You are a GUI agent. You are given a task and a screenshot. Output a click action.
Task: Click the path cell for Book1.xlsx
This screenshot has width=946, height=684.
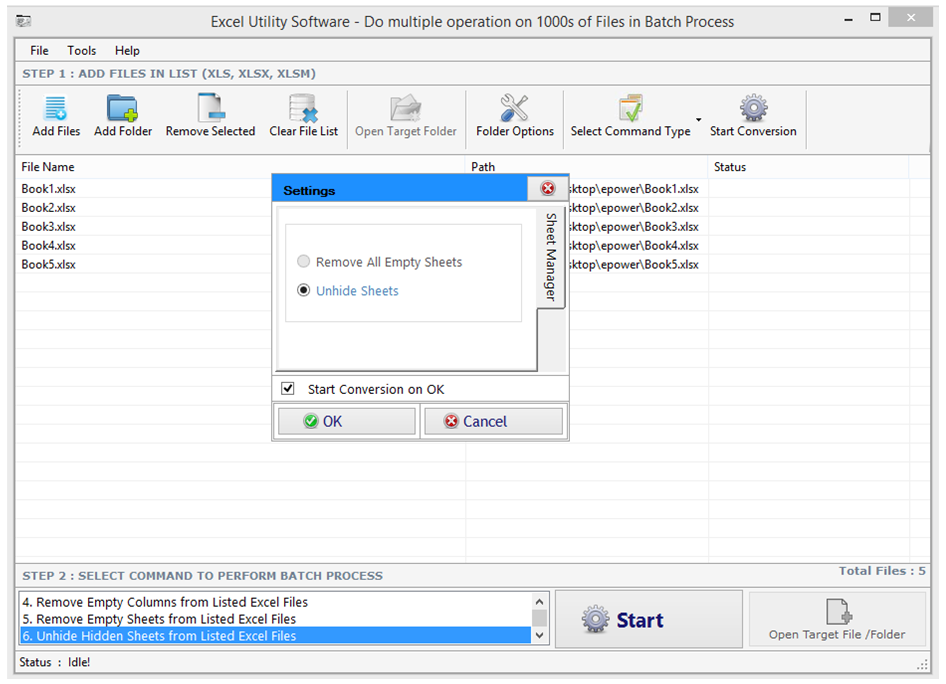coord(633,189)
